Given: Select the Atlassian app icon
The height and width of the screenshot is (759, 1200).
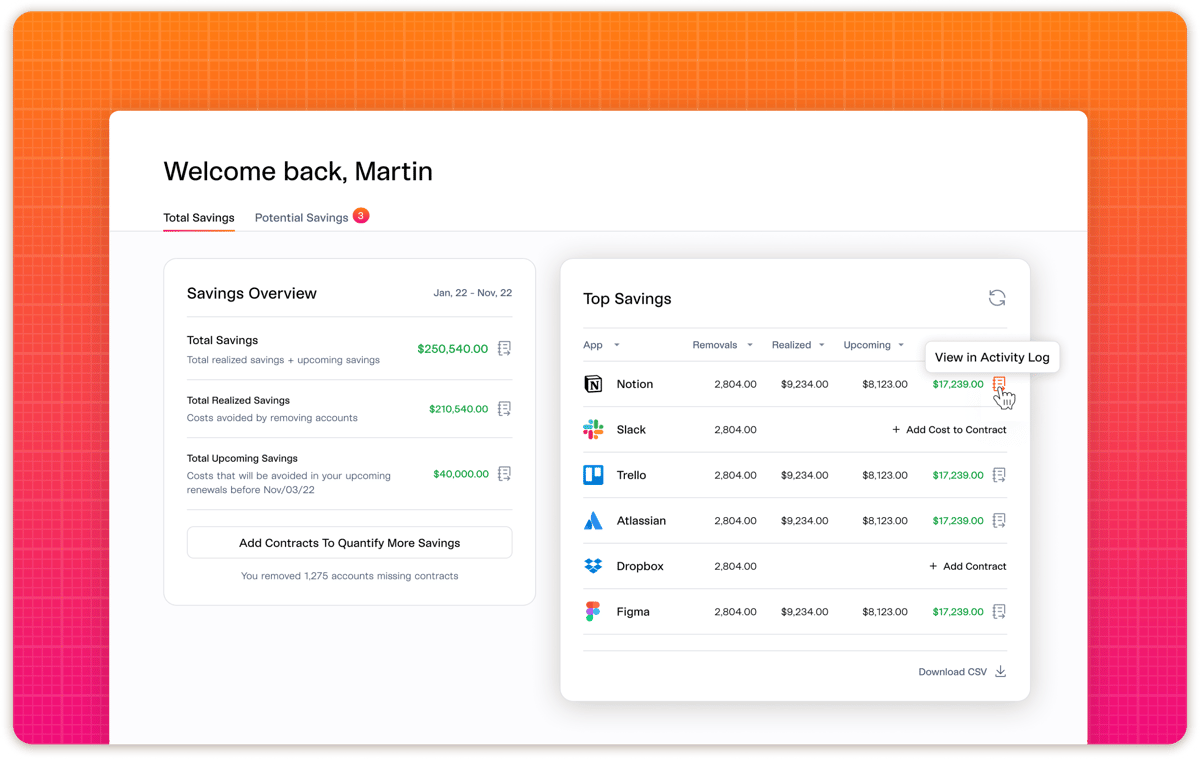Looking at the screenshot, I should pos(594,521).
